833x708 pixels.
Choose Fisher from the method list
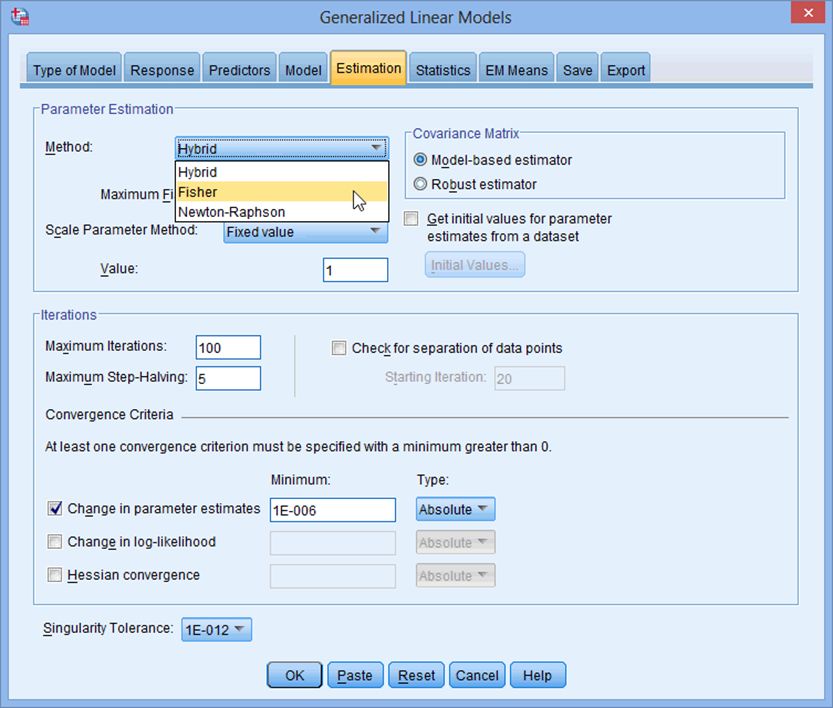pos(282,192)
